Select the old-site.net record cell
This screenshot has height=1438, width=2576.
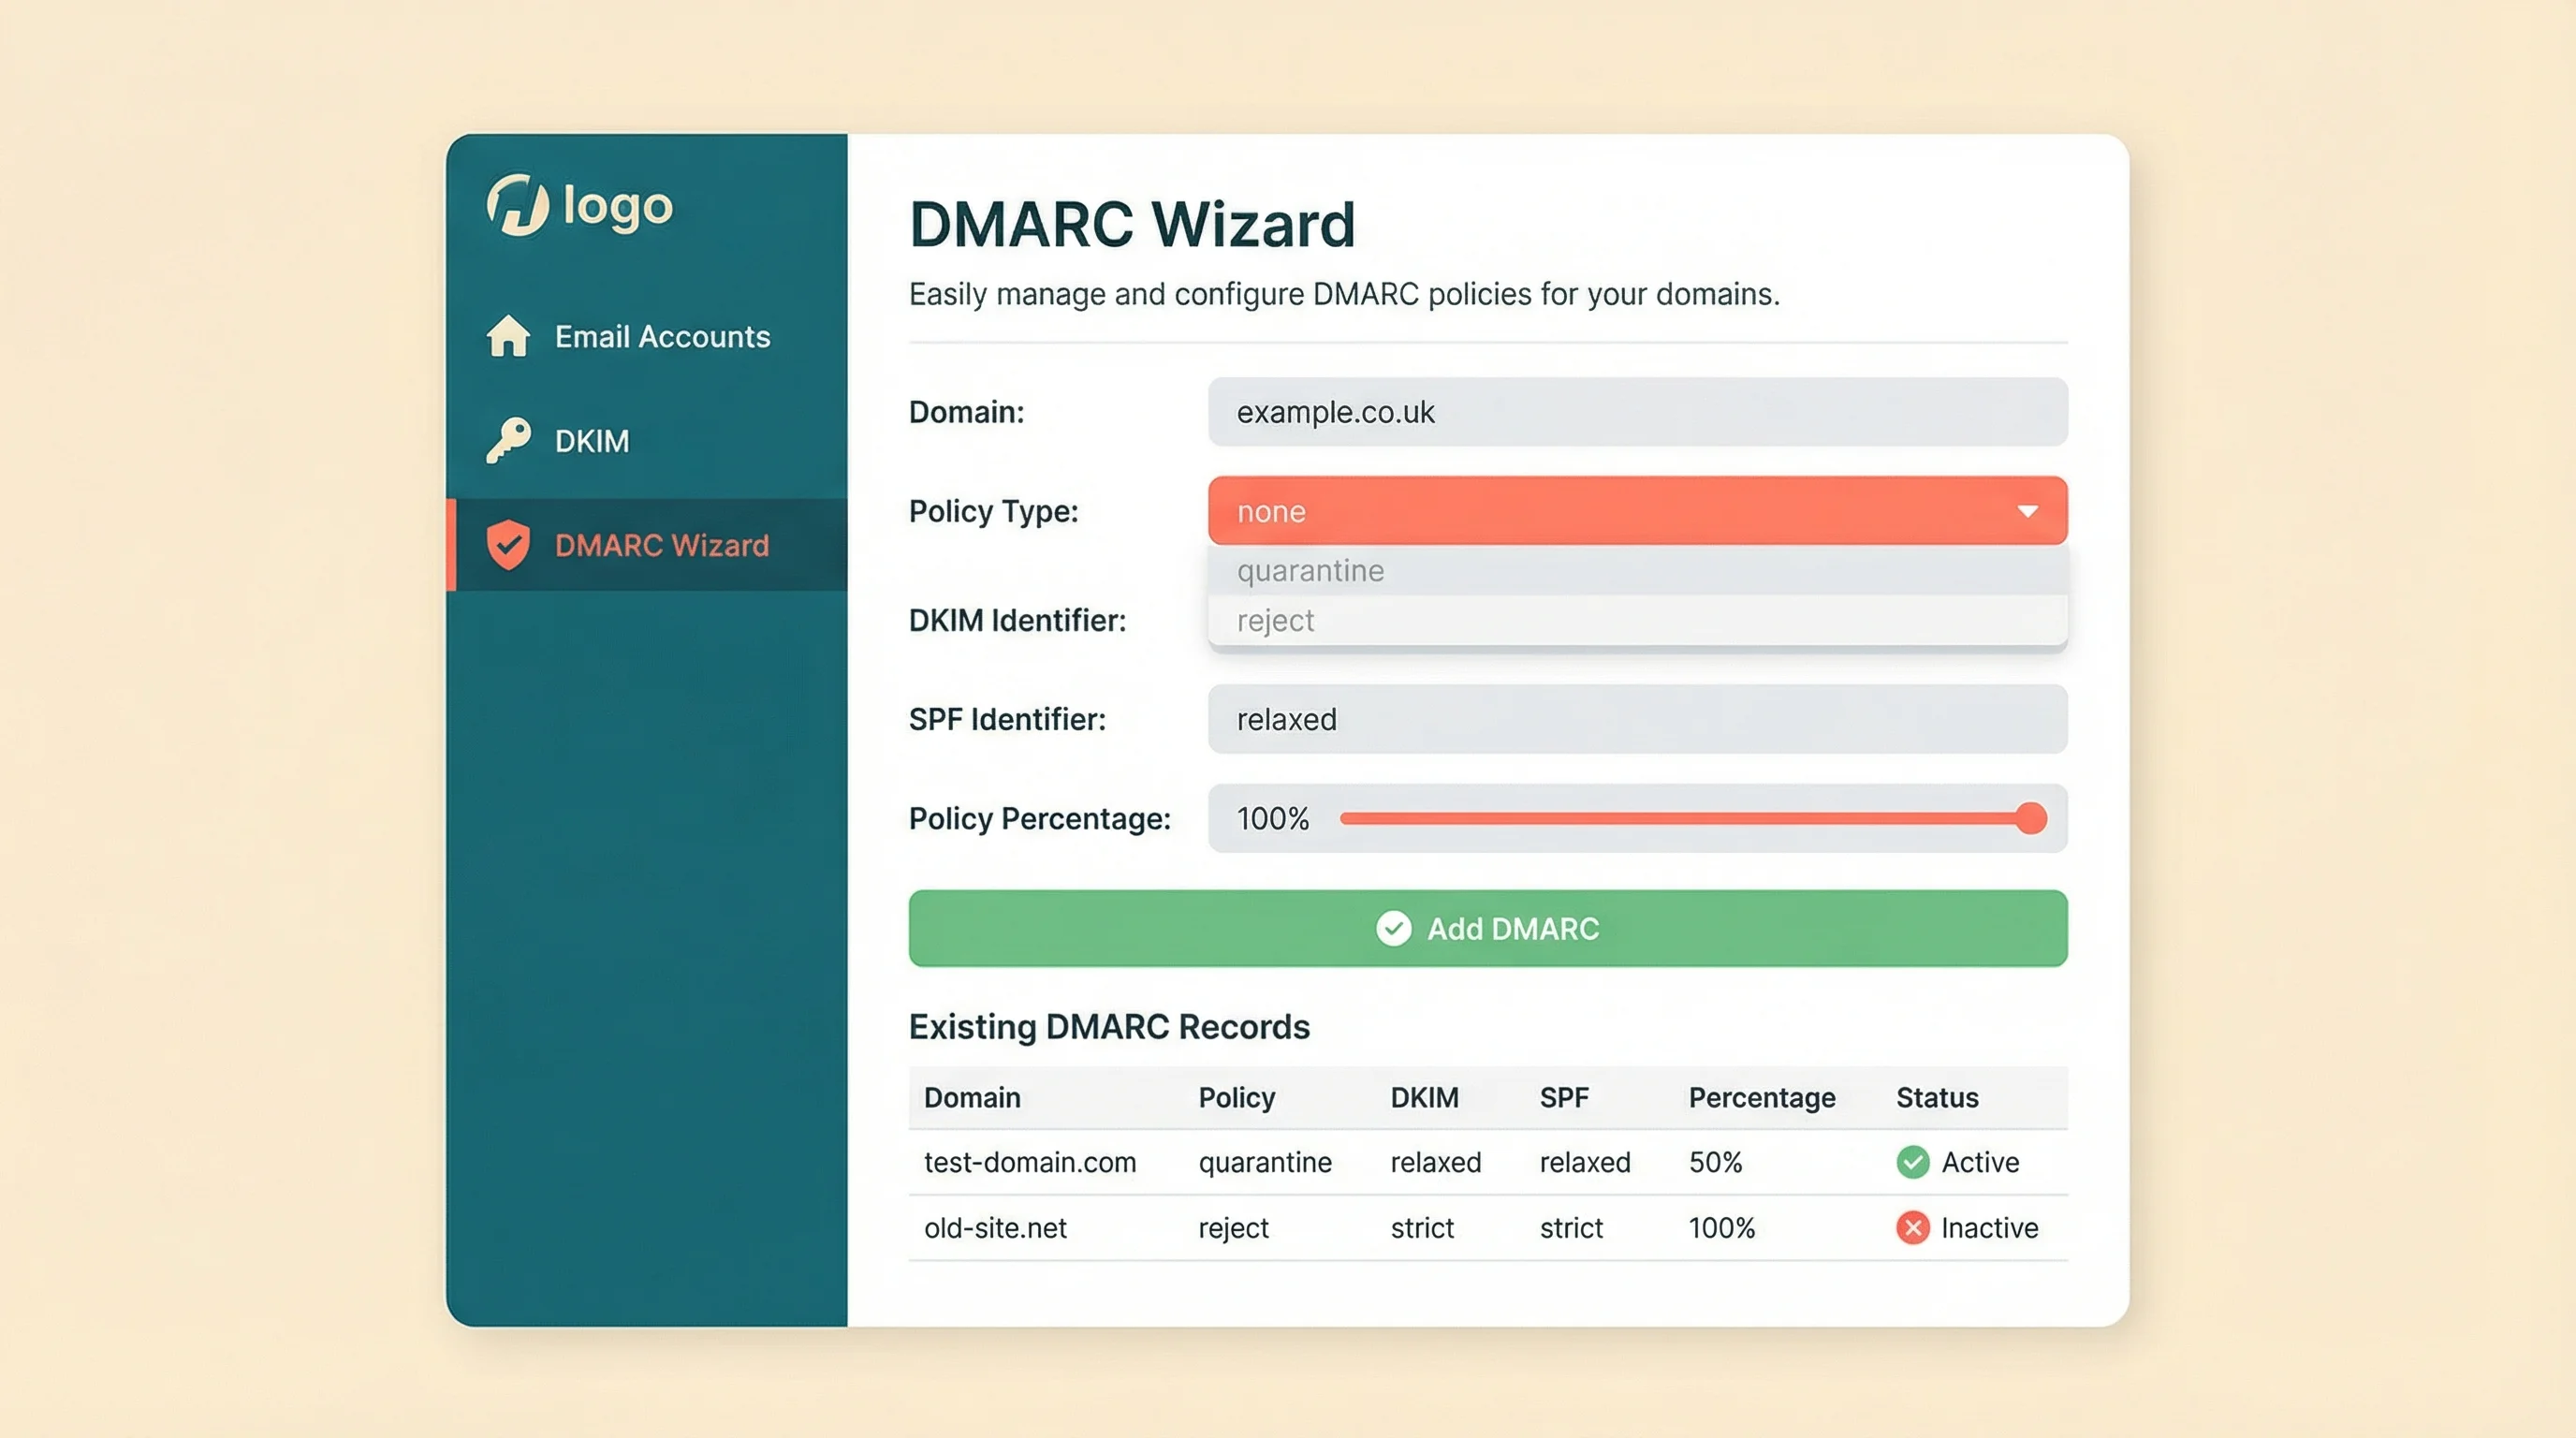995,1227
